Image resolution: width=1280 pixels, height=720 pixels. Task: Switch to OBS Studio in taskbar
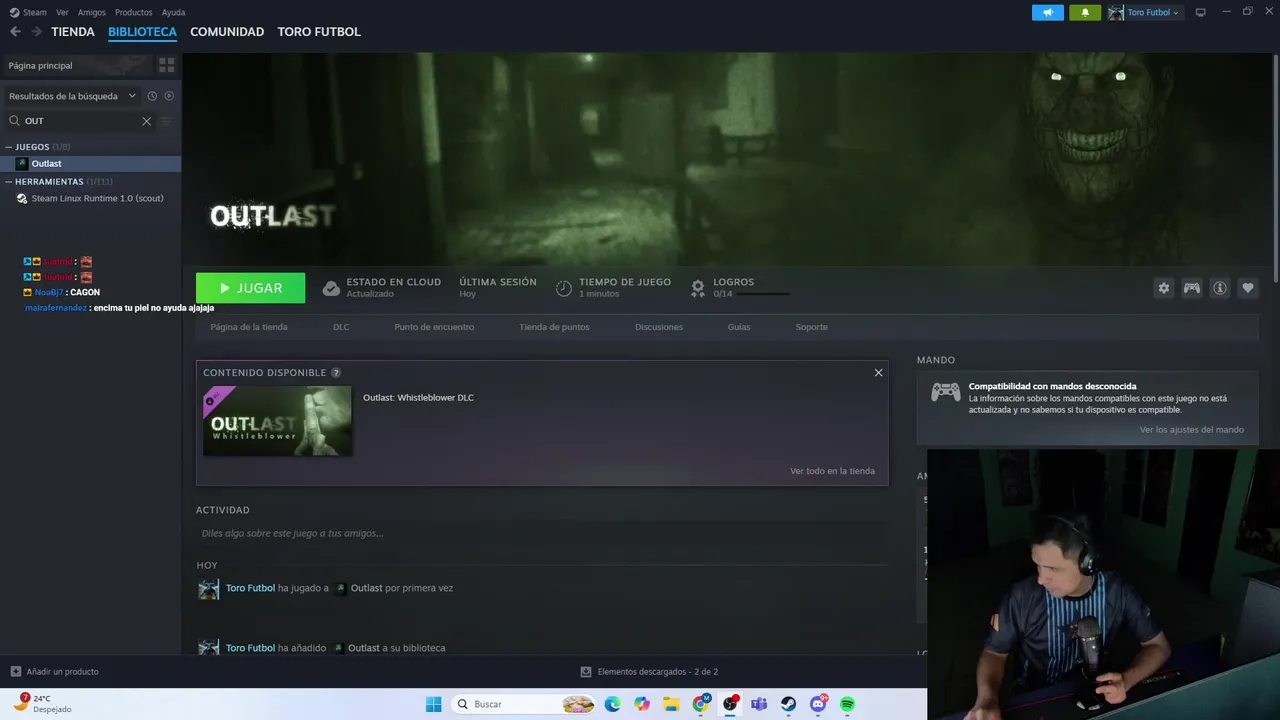tap(730, 704)
